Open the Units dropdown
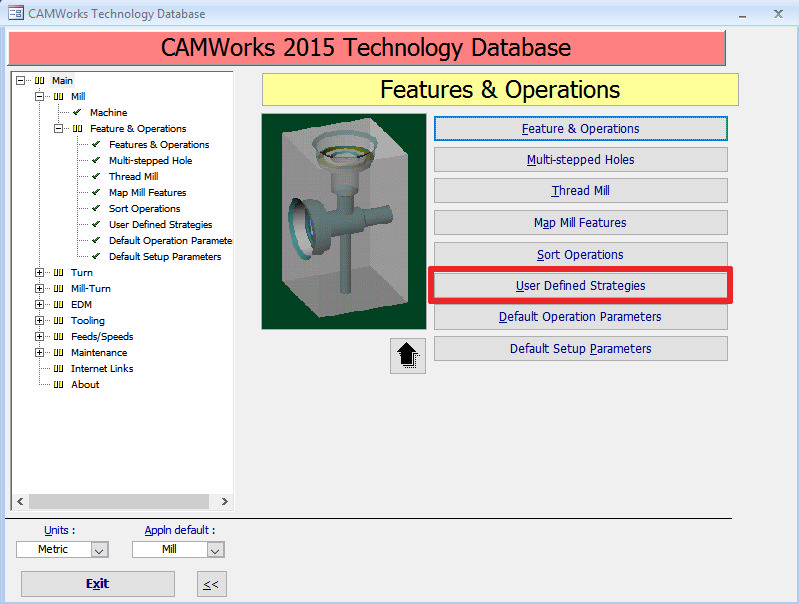This screenshot has width=799, height=604. (x=99, y=550)
